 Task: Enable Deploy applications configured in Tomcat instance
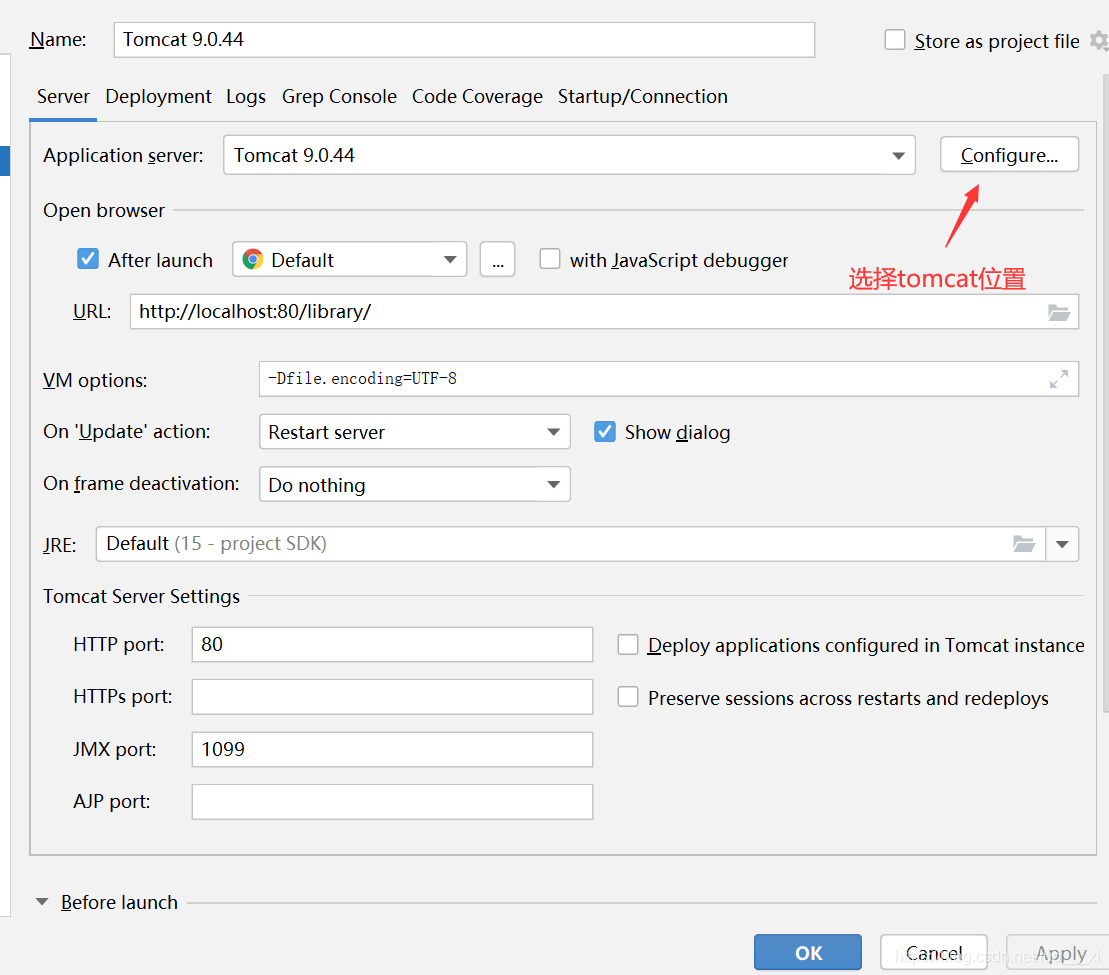coord(627,645)
